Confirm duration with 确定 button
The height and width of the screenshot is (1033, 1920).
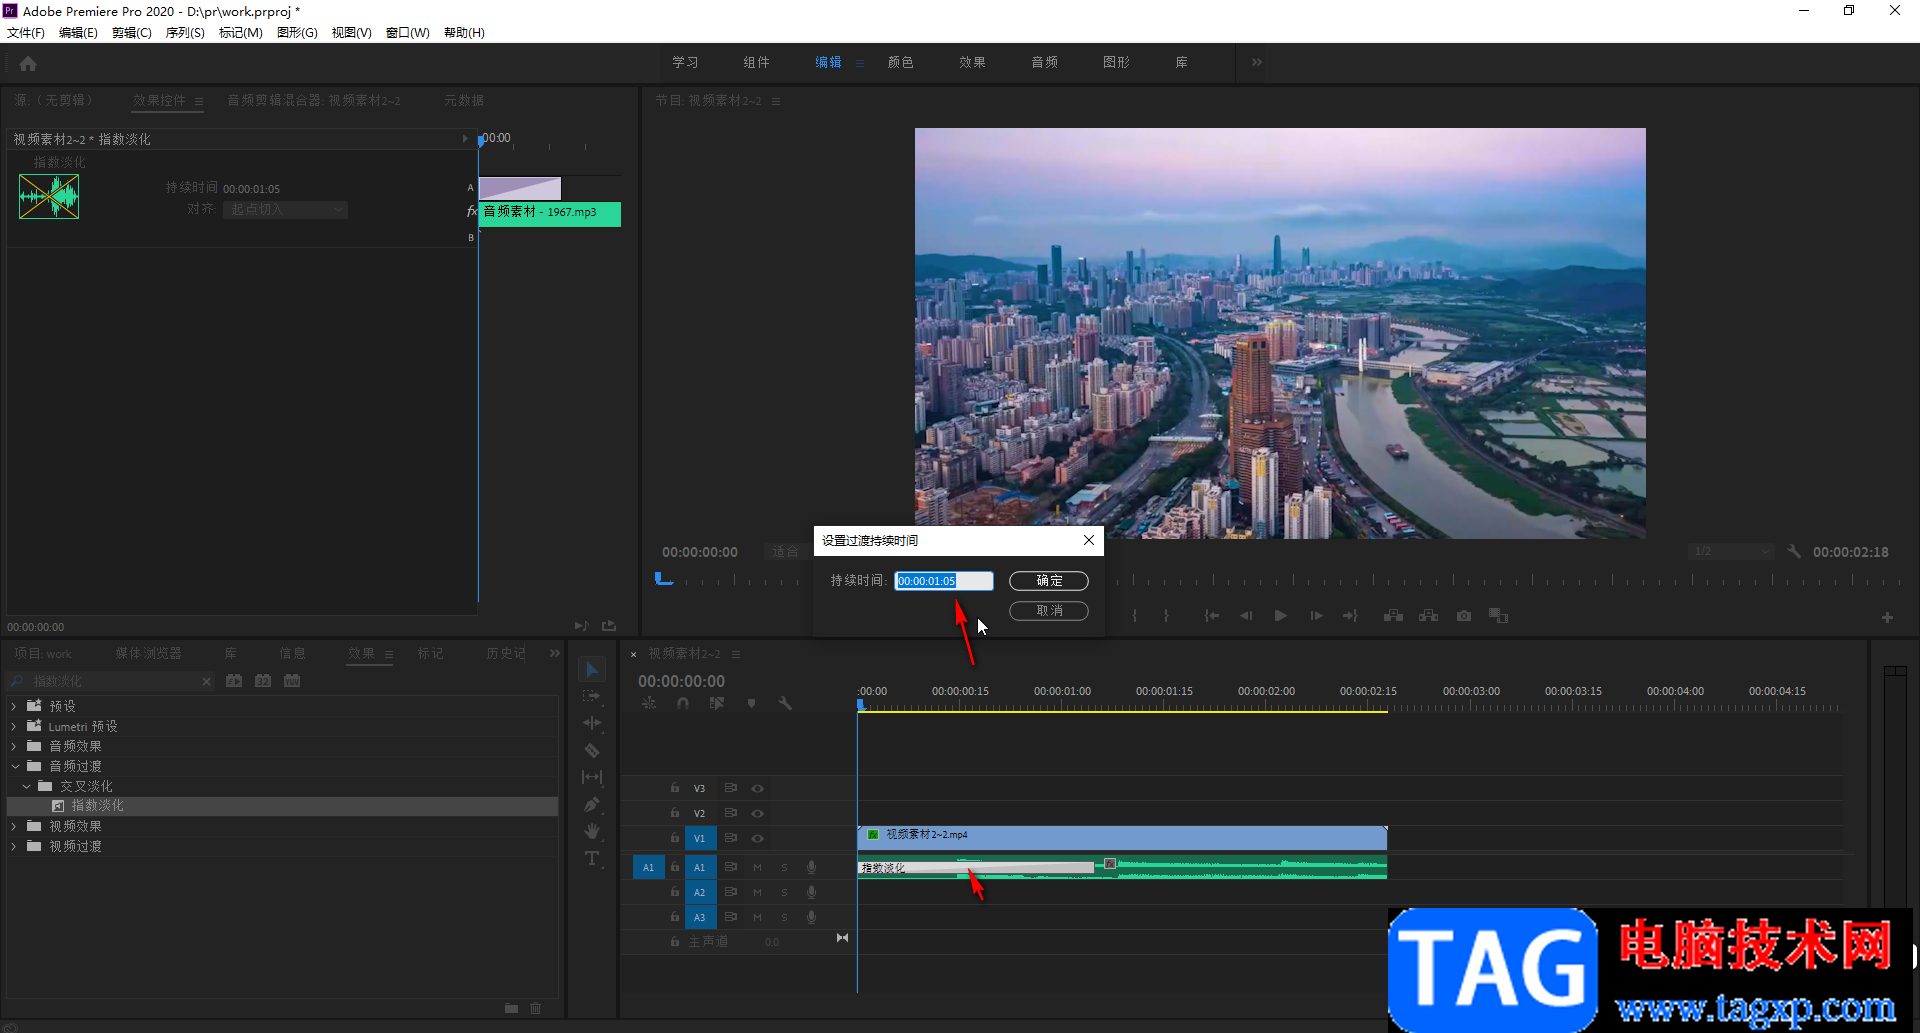pos(1049,581)
